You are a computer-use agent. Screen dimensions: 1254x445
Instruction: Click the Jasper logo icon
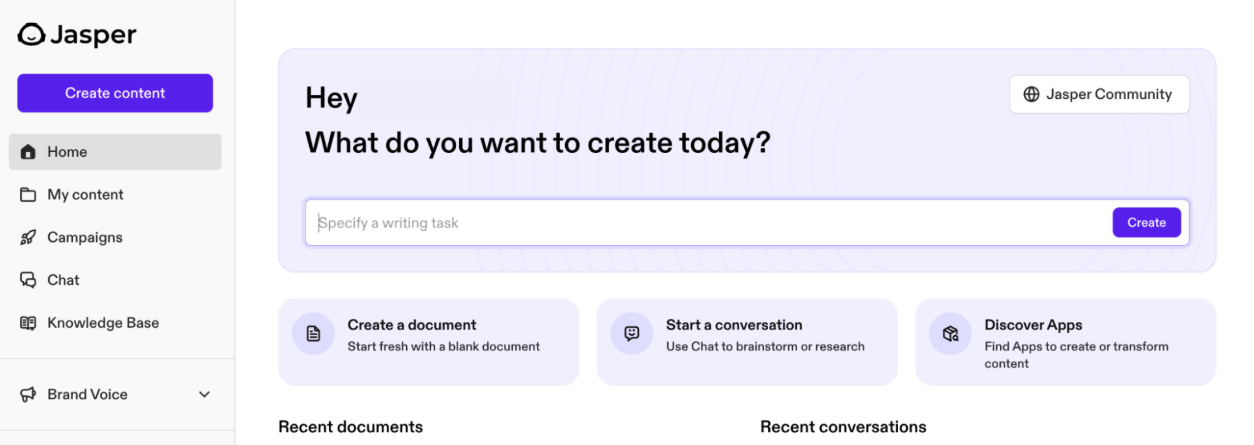pos(31,35)
